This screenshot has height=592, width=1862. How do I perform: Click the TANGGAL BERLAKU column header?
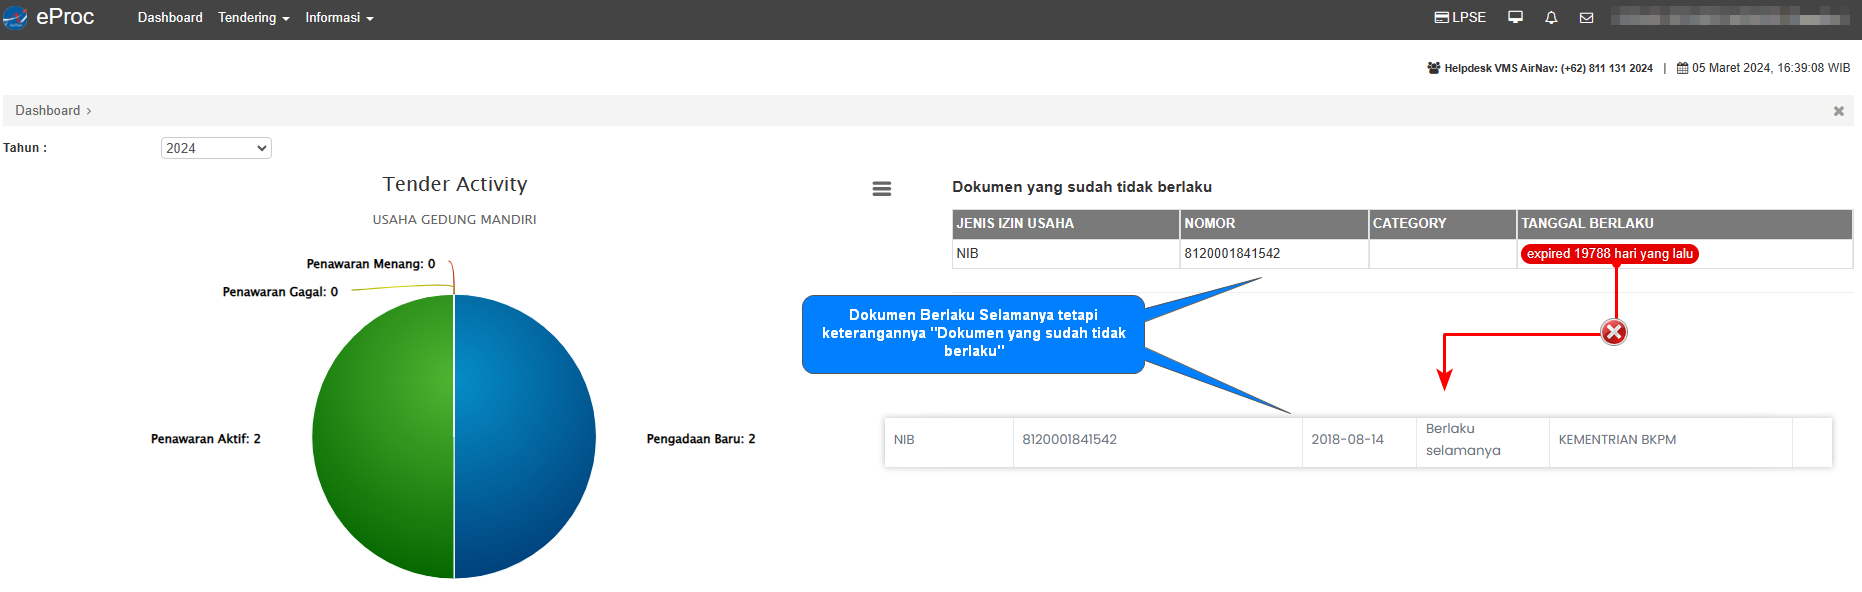point(1587,224)
